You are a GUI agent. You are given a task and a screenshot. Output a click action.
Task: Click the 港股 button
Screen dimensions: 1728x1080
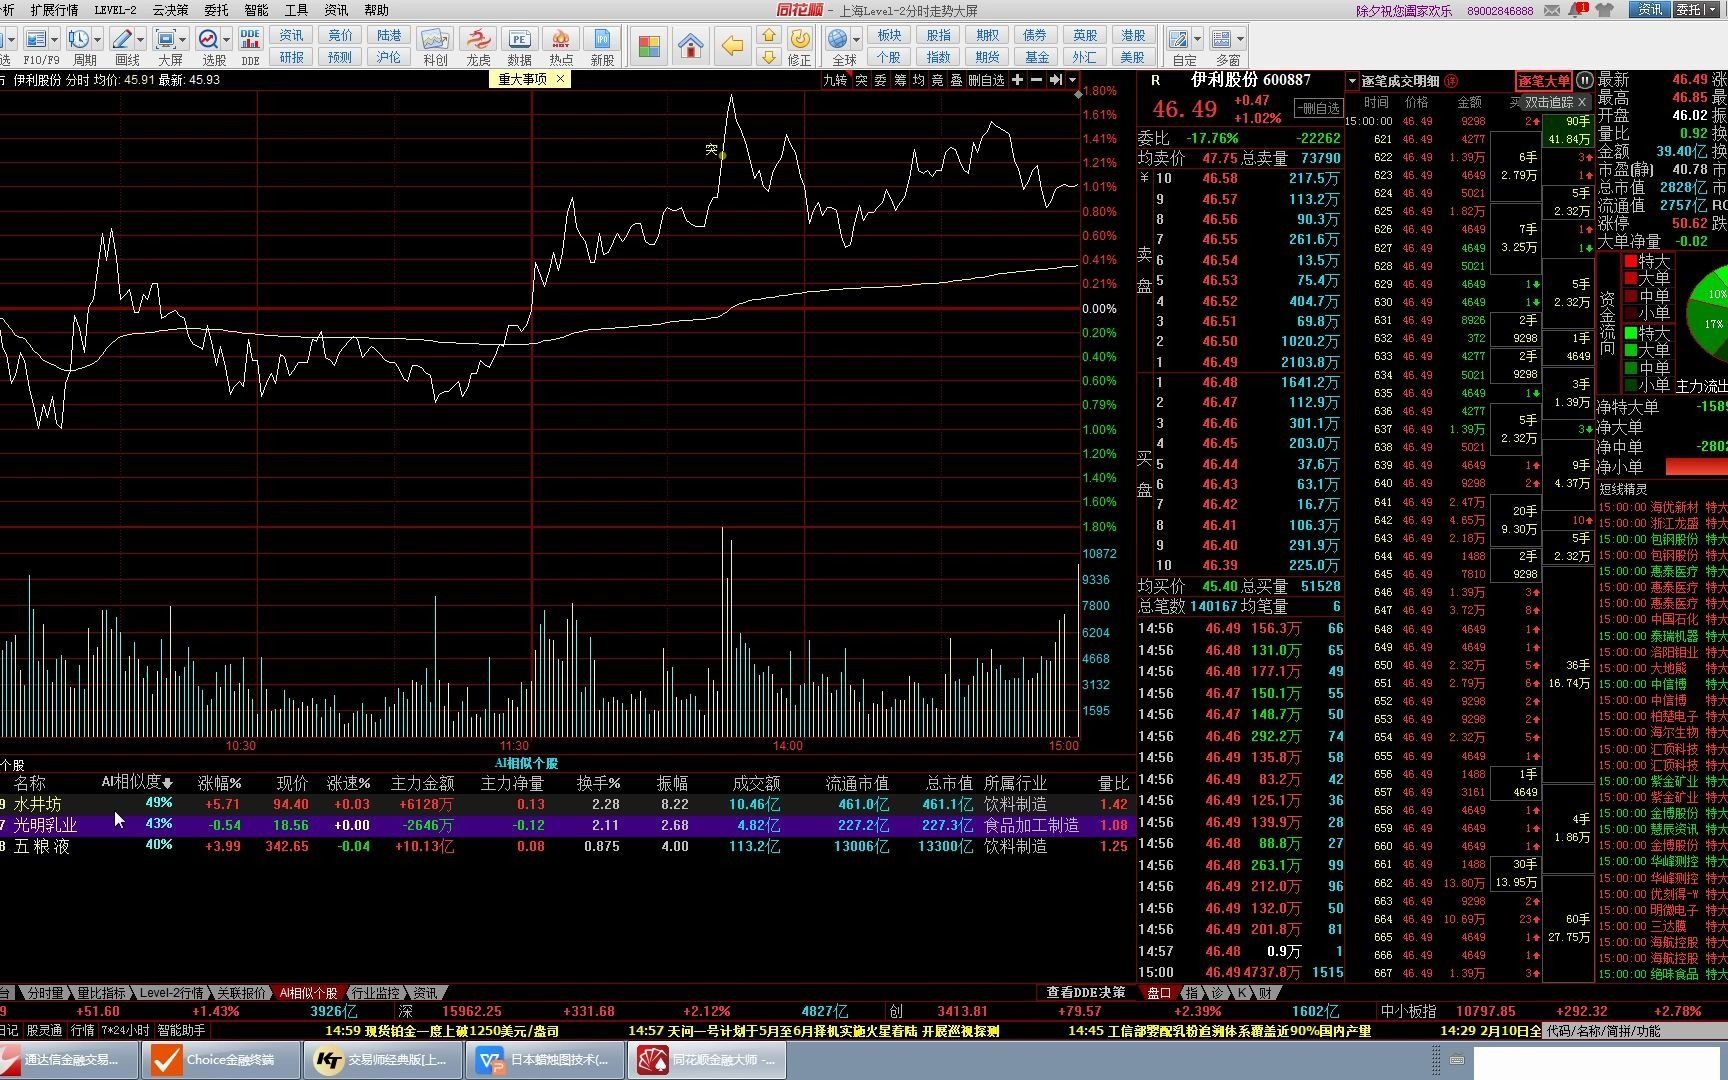[x=1133, y=35]
